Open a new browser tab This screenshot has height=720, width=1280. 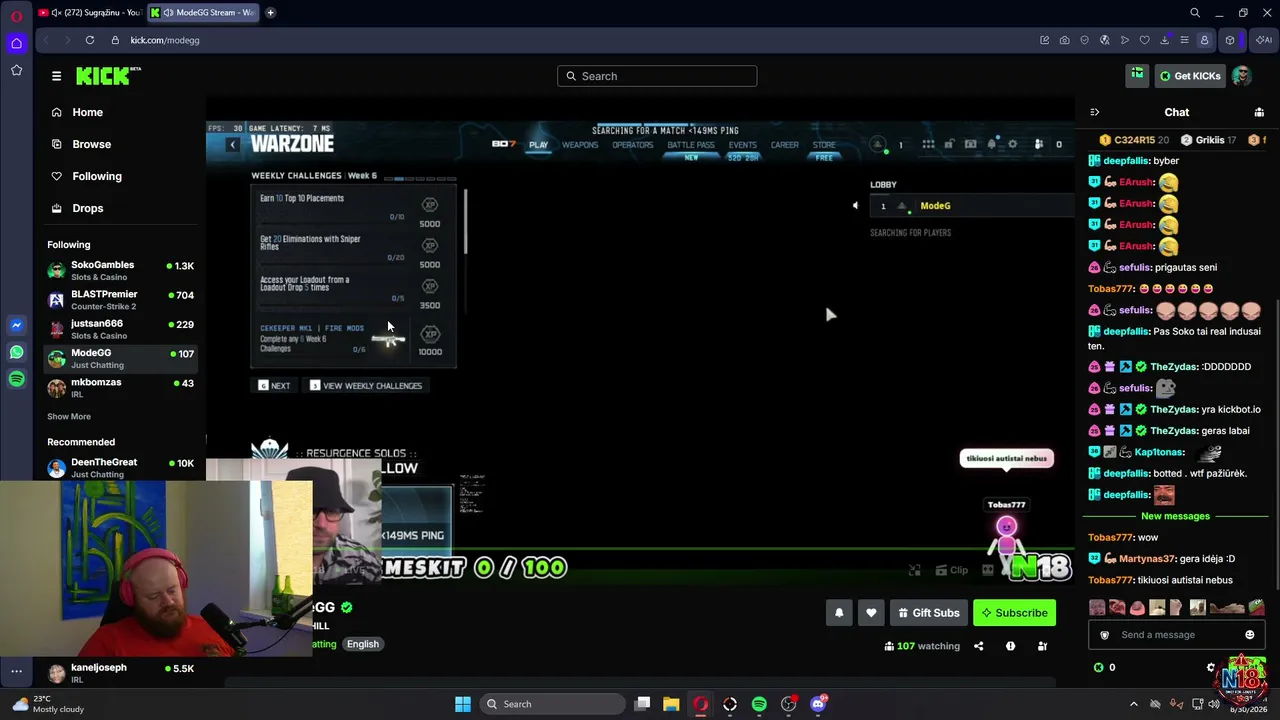tap(270, 13)
